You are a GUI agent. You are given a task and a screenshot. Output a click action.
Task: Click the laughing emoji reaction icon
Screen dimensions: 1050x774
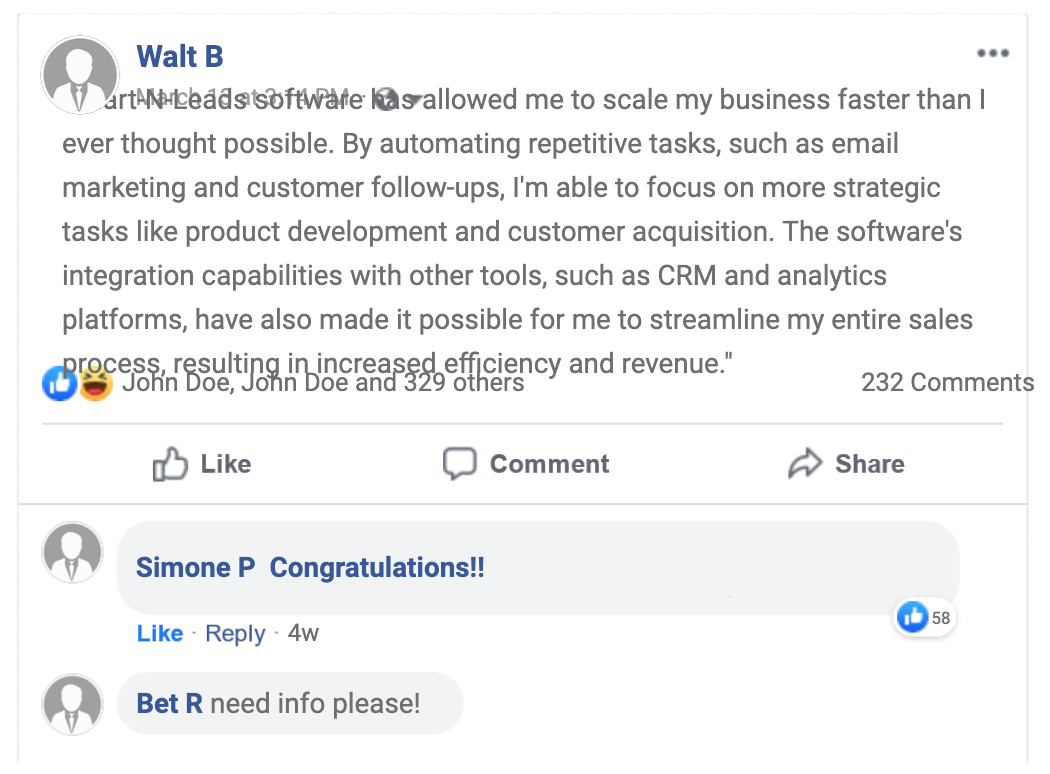tap(96, 383)
